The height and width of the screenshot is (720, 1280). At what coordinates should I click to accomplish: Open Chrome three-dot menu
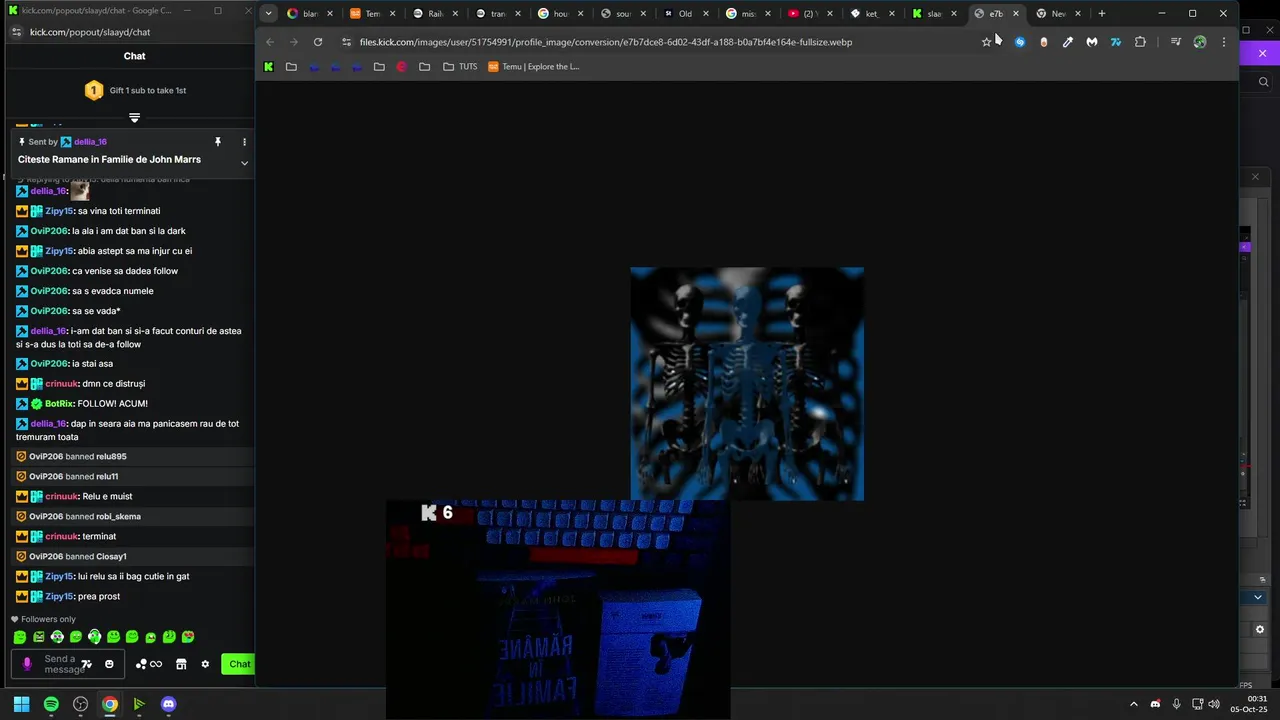point(1224,42)
